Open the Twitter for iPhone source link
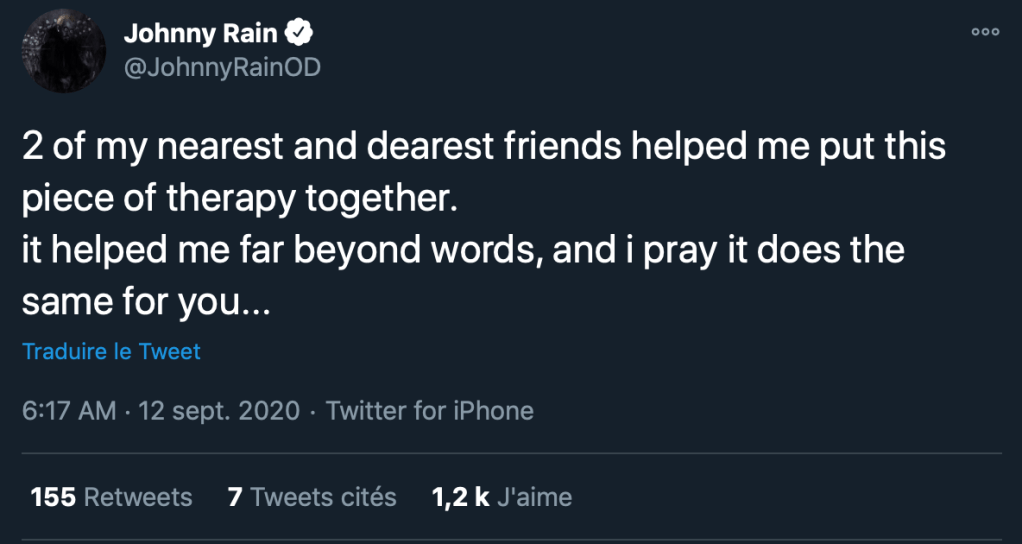 430,411
